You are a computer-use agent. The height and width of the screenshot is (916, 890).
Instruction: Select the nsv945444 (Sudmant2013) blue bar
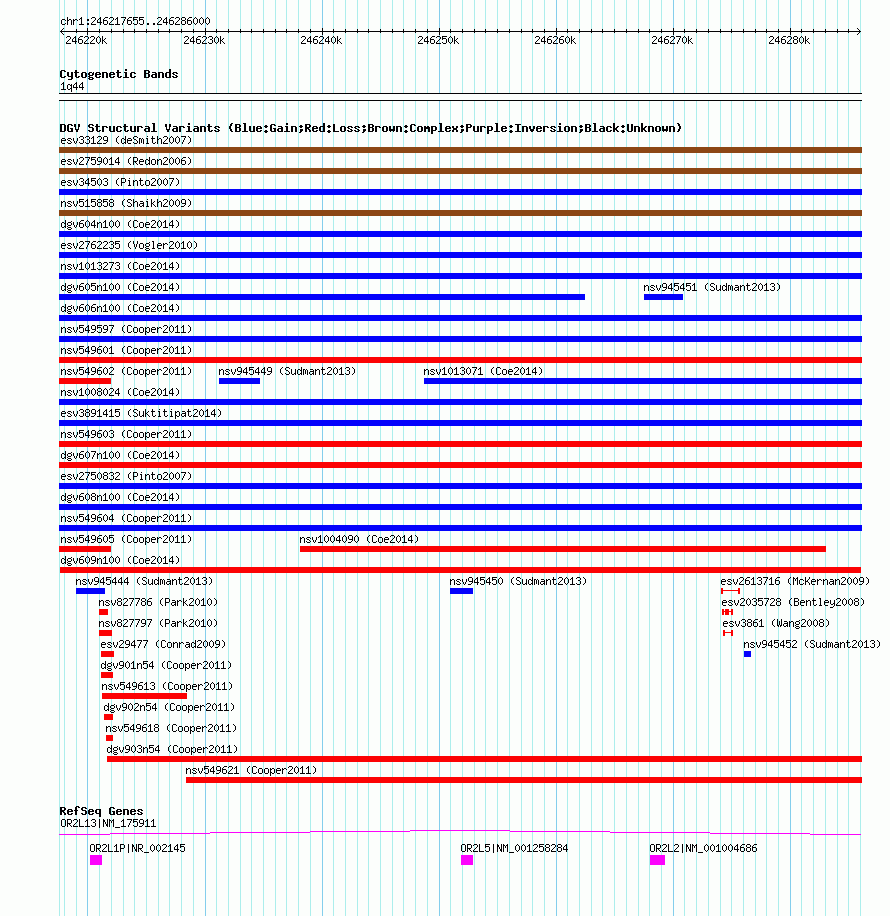click(x=91, y=592)
